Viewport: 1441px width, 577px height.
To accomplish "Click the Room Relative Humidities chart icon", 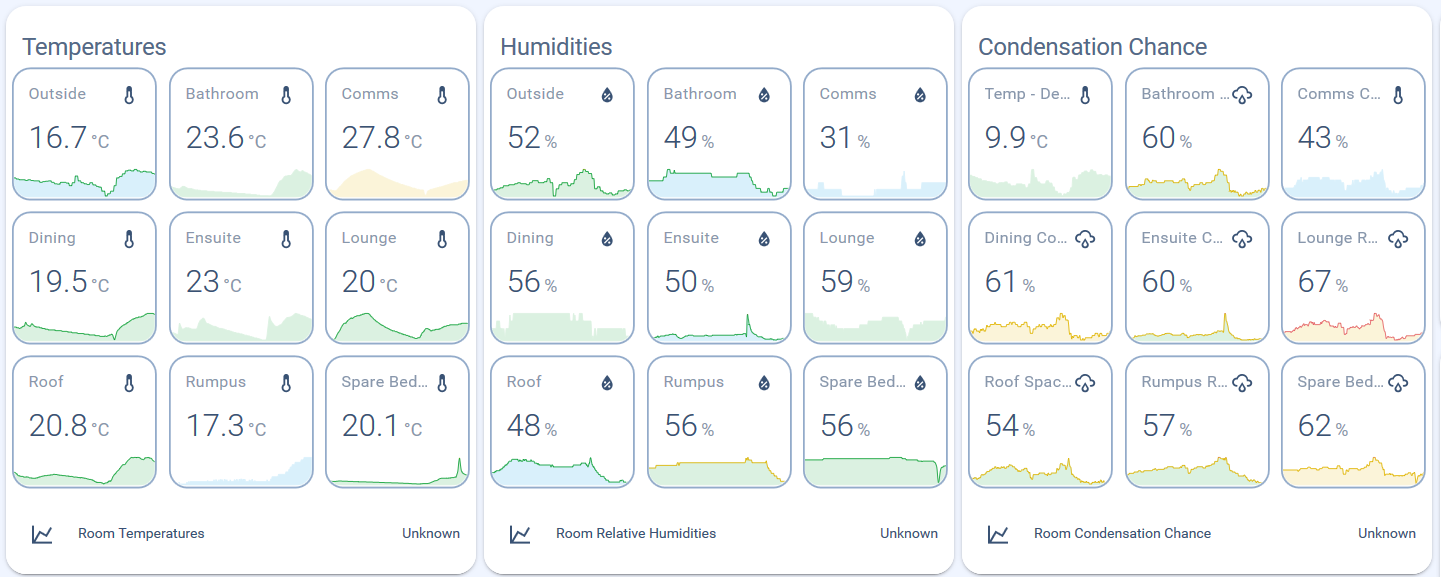I will (x=520, y=534).
